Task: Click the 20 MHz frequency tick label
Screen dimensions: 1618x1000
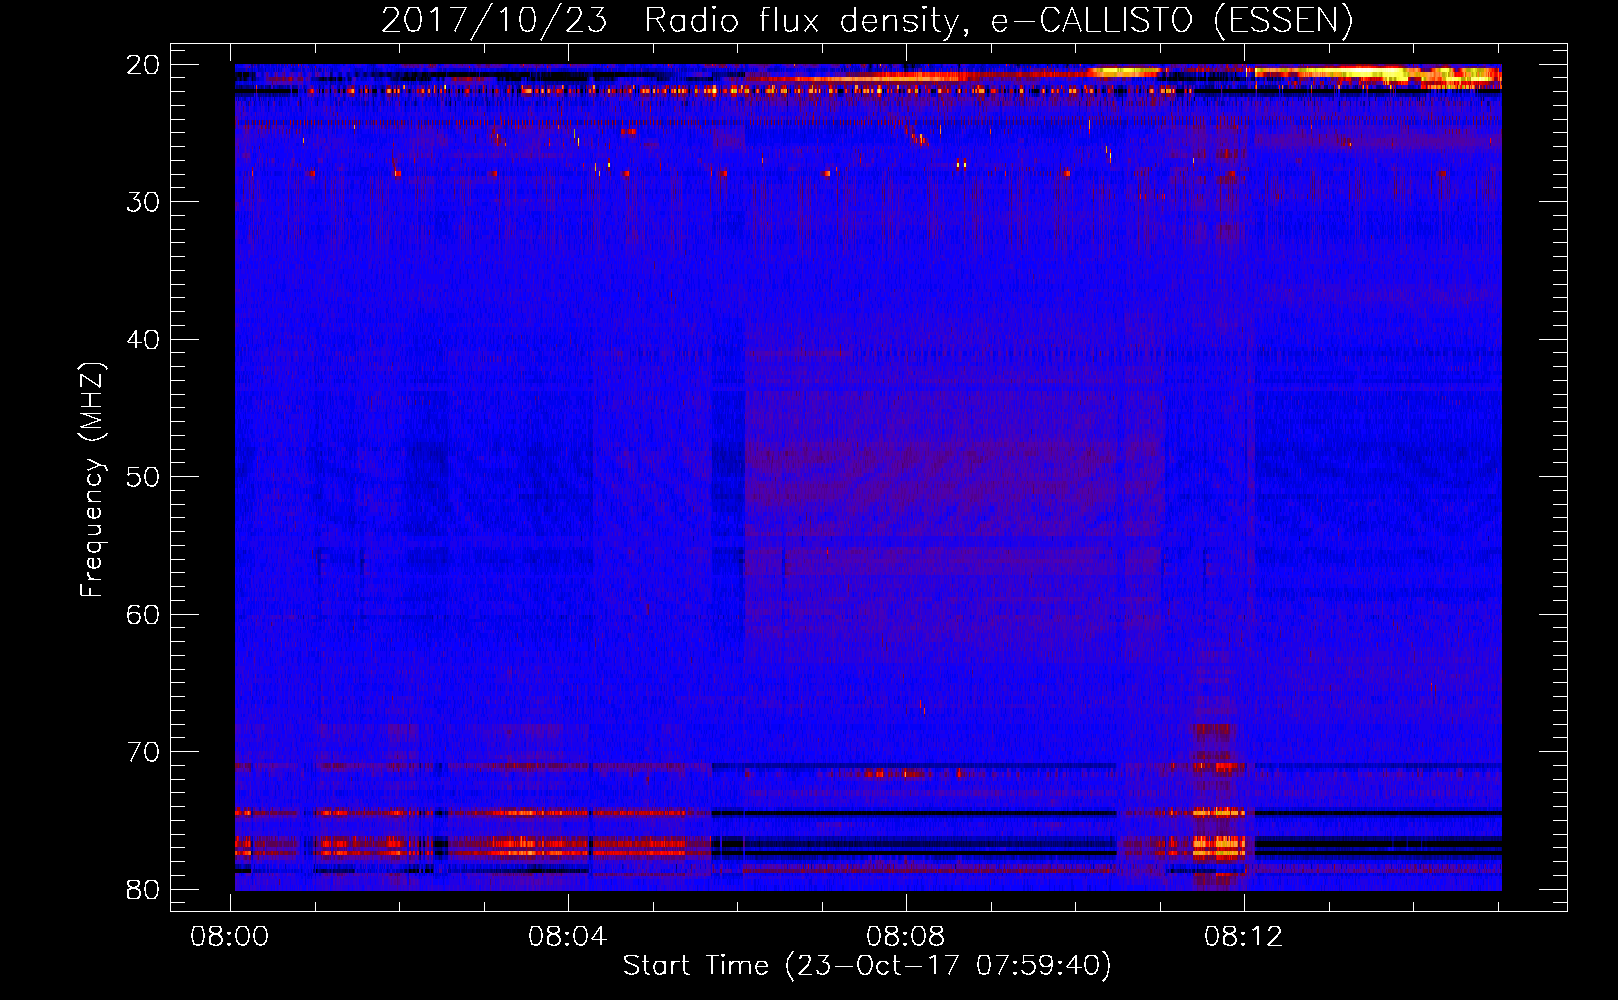Action: pyautogui.click(x=143, y=65)
